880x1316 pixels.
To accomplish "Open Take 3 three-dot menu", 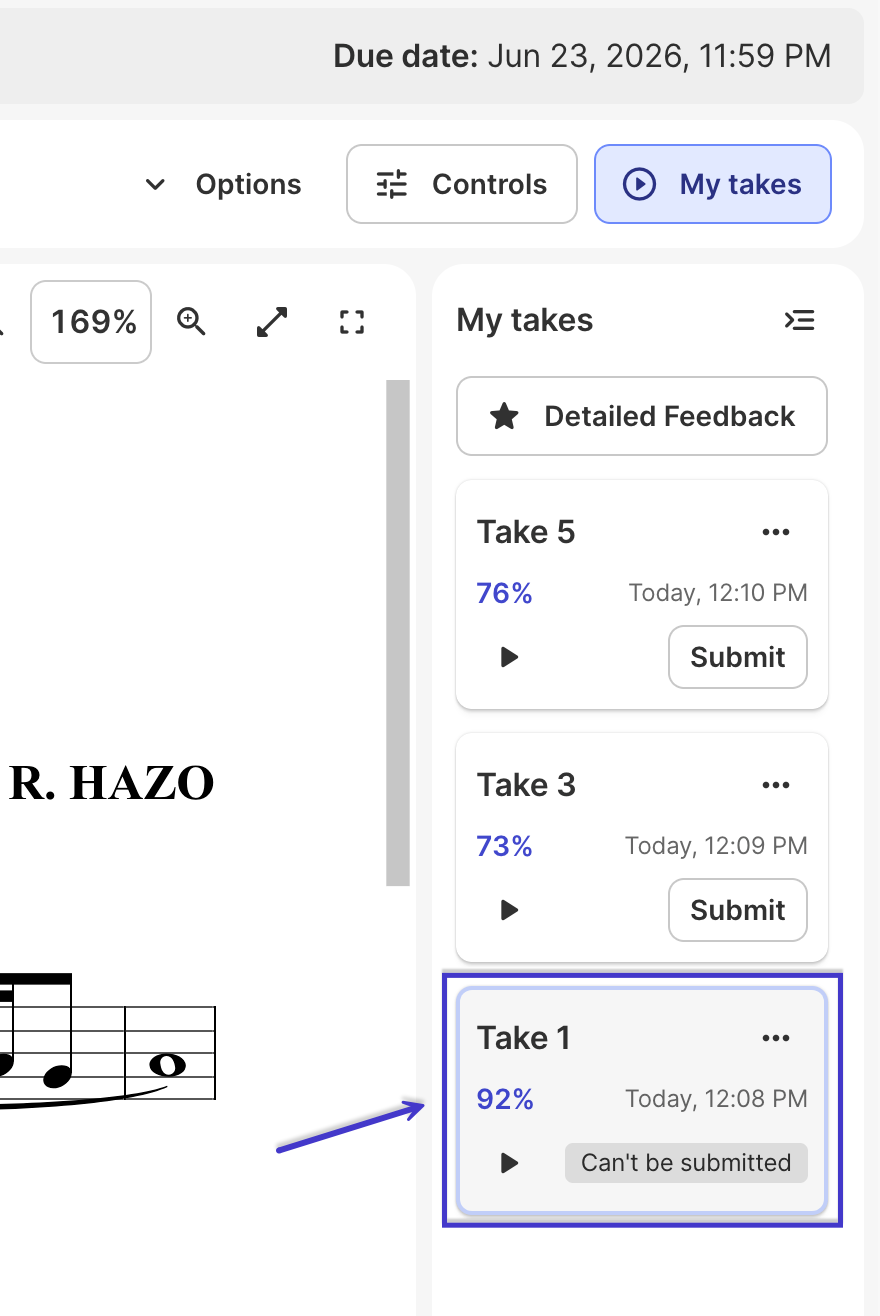I will point(776,785).
